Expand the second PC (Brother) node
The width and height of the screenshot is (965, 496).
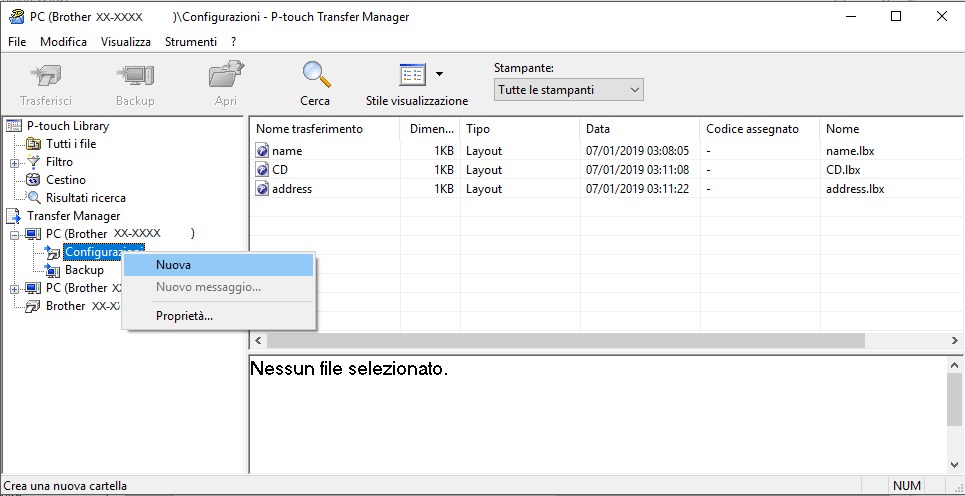(x=14, y=289)
